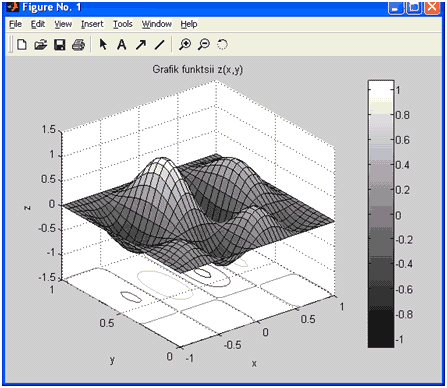Toggle the Zoom In tool
This screenshot has height=388, width=447.
[x=185, y=44]
